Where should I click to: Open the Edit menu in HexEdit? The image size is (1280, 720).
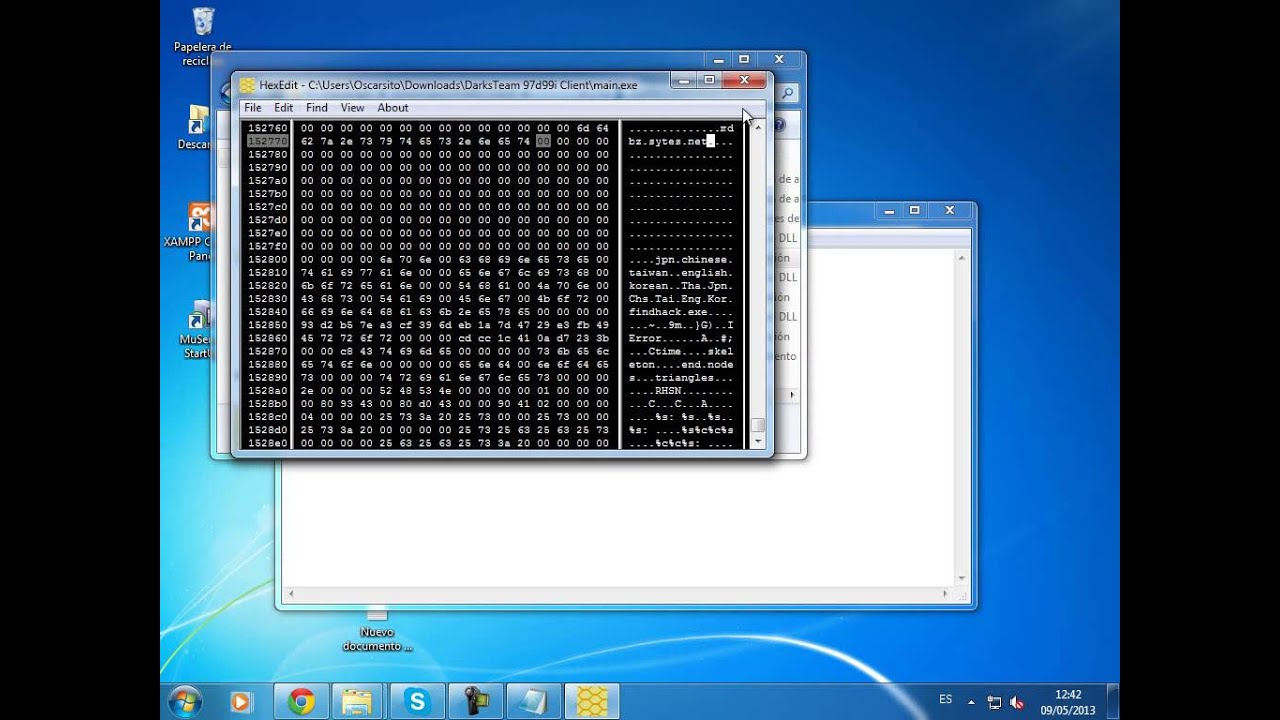[284, 108]
